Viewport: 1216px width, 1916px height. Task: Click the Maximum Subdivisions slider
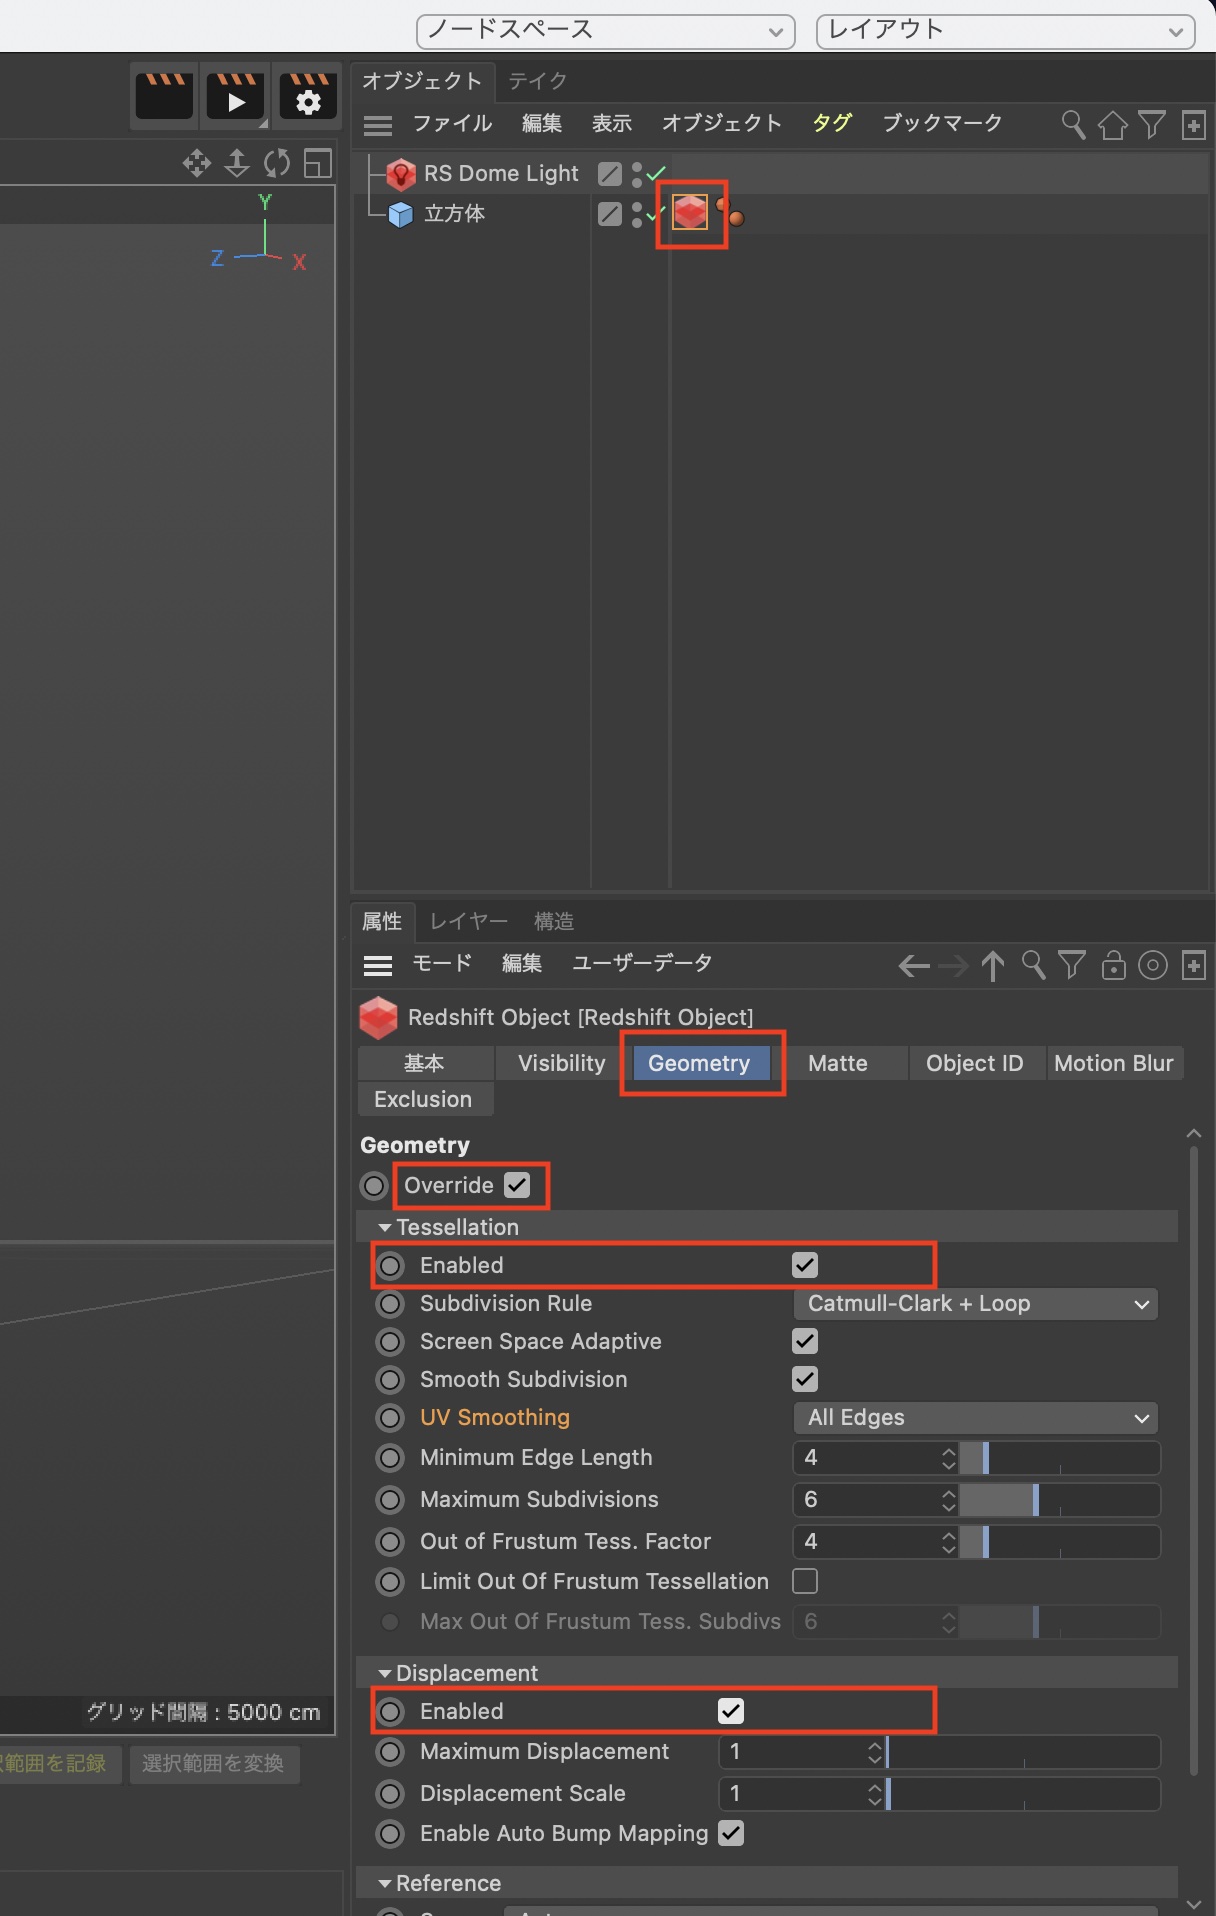coord(1058,1500)
